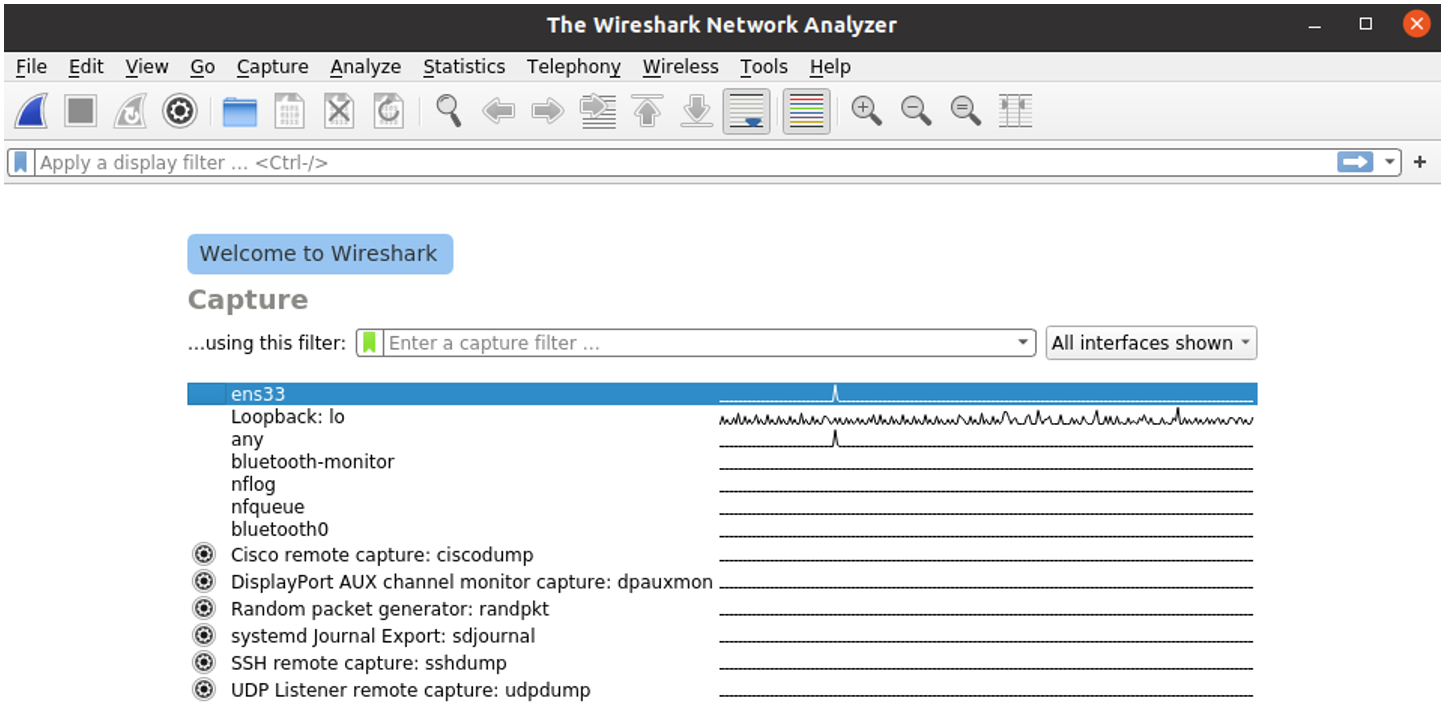Open the View menu
Screen dimensions: 1442x715
[147, 67]
